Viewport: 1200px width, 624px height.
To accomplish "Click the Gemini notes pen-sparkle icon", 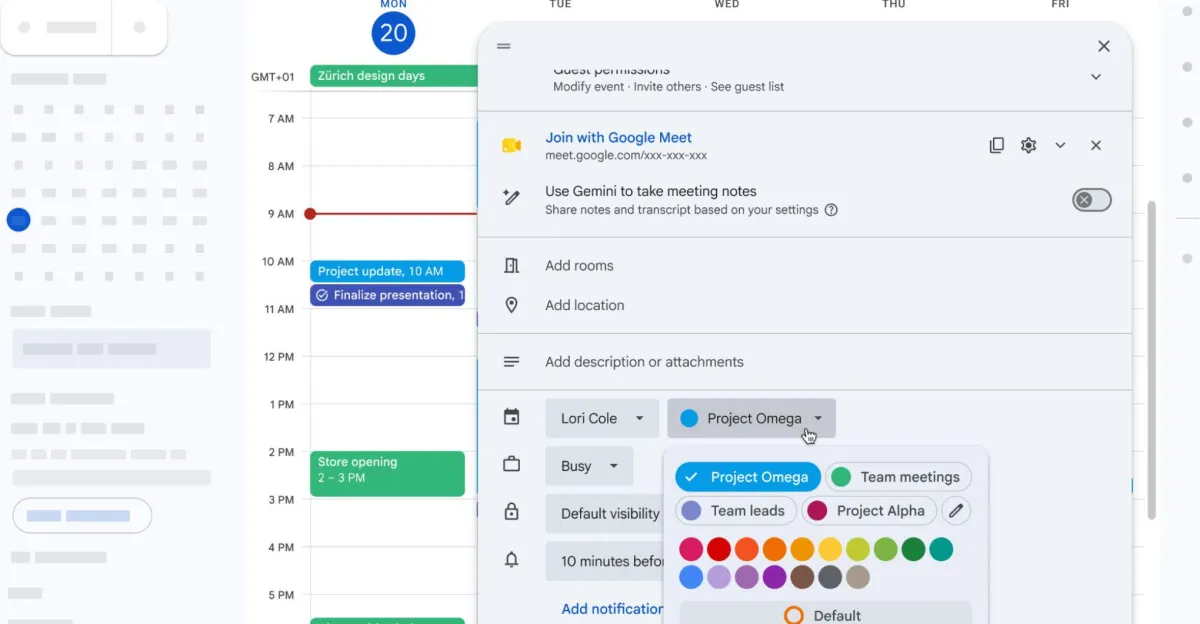I will tap(512, 198).
